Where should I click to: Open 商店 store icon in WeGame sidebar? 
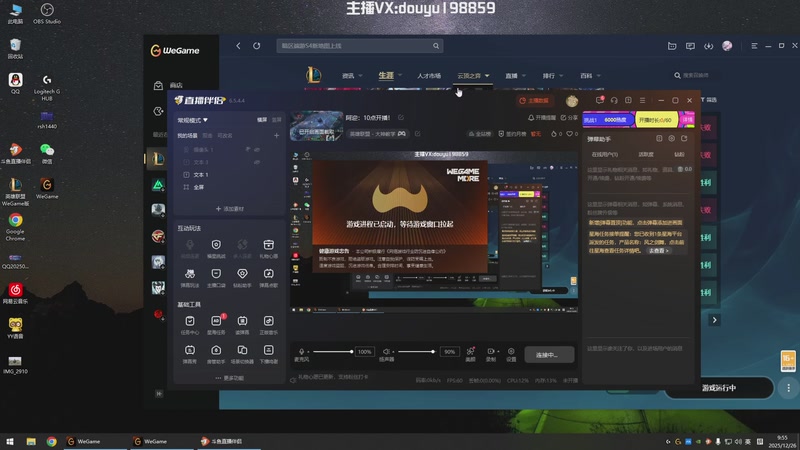(x=158, y=86)
